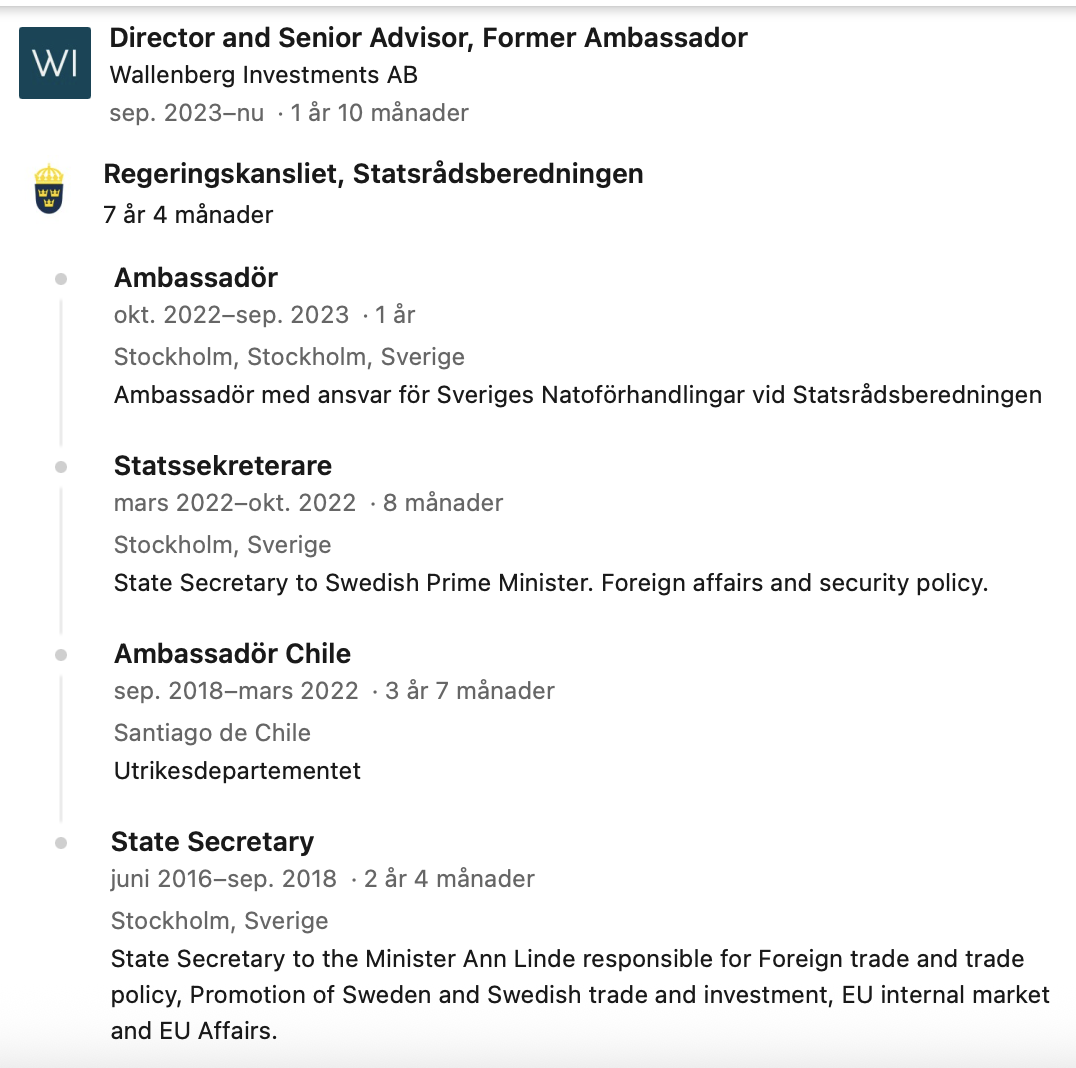Open Regeringskansliet, Statsrådsberedningen company heading

(x=373, y=174)
